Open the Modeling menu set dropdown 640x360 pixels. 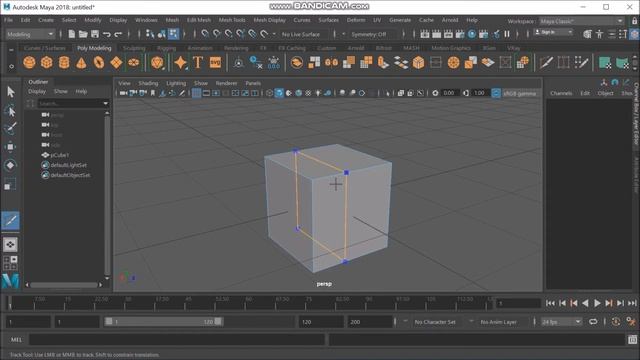[30, 34]
